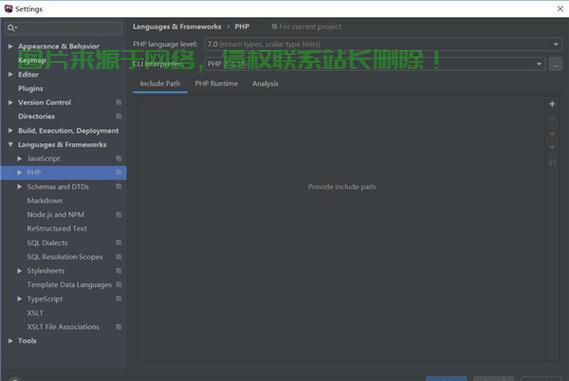
Task: Click the For current project label
Action: [310, 27]
